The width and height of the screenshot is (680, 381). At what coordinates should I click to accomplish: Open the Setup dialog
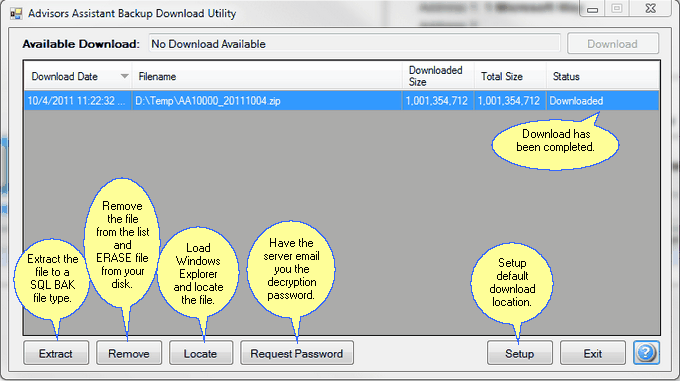click(520, 353)
